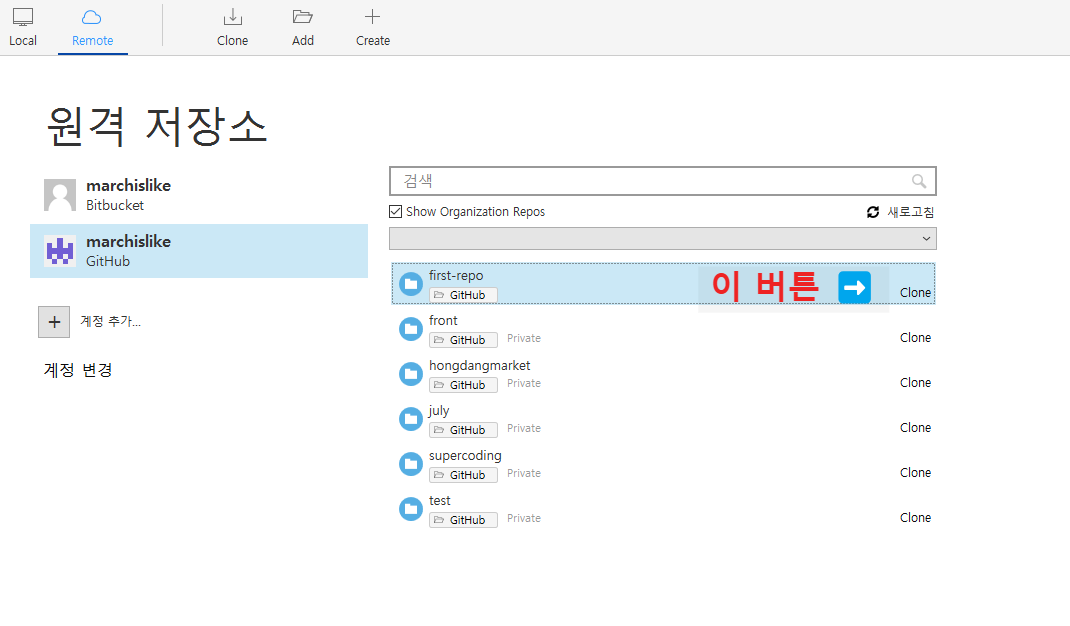Click front repository folder icon

(411, 329)
